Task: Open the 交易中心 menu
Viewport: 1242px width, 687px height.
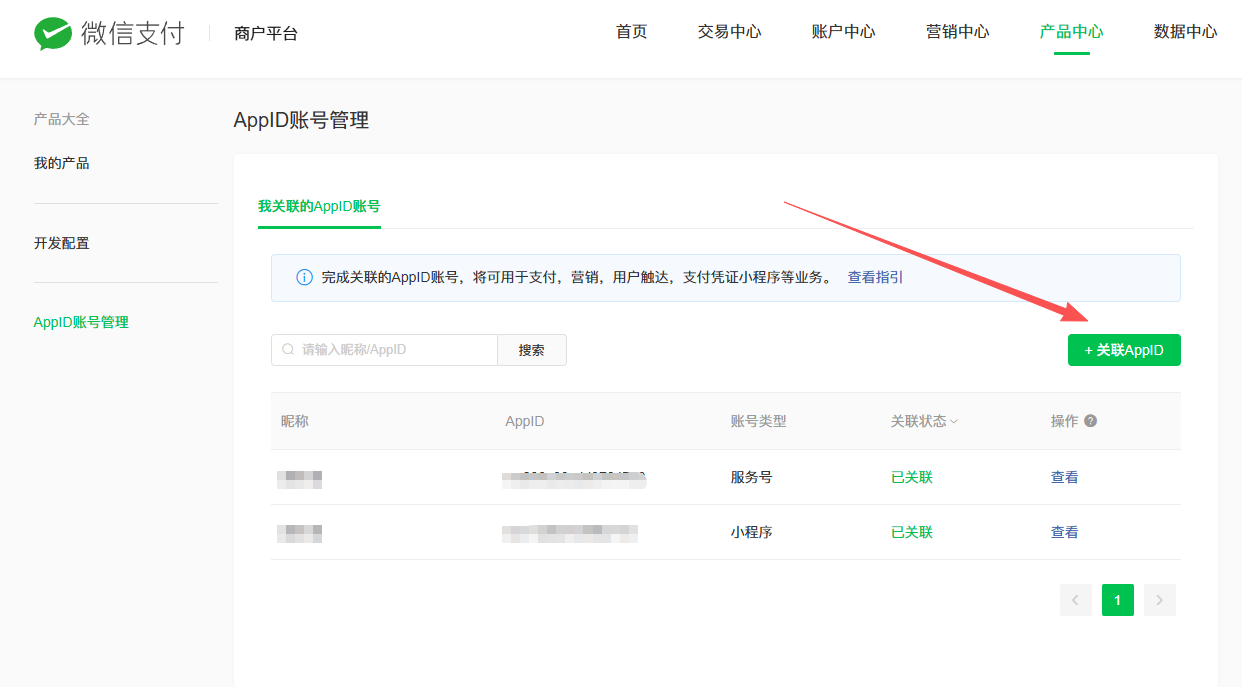Action: click(730, 32)
